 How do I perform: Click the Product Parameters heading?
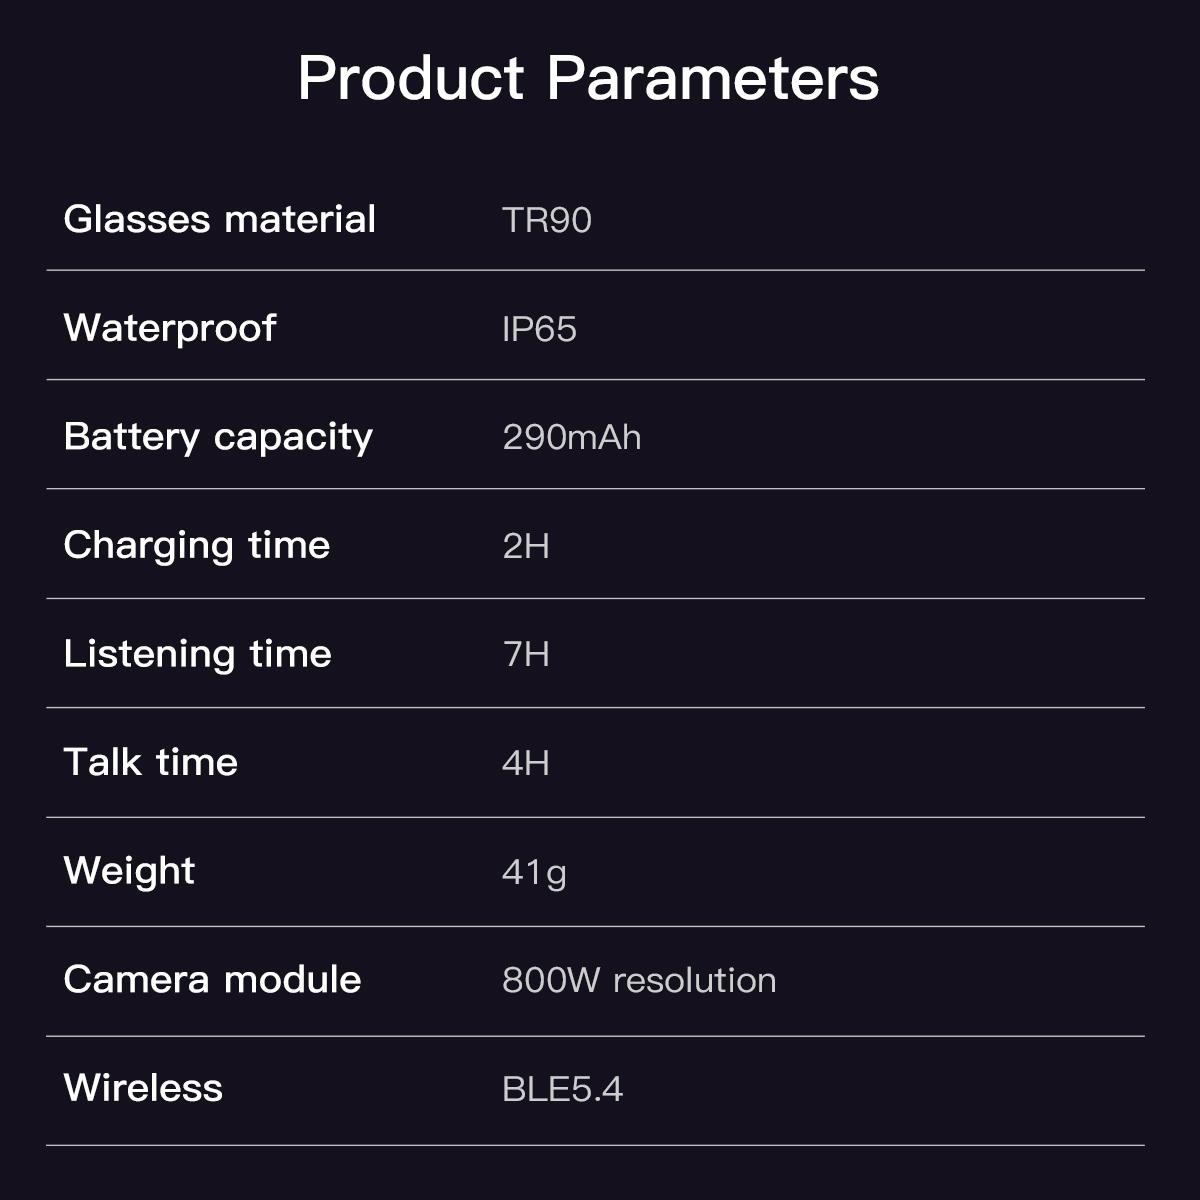click(587, 78)
